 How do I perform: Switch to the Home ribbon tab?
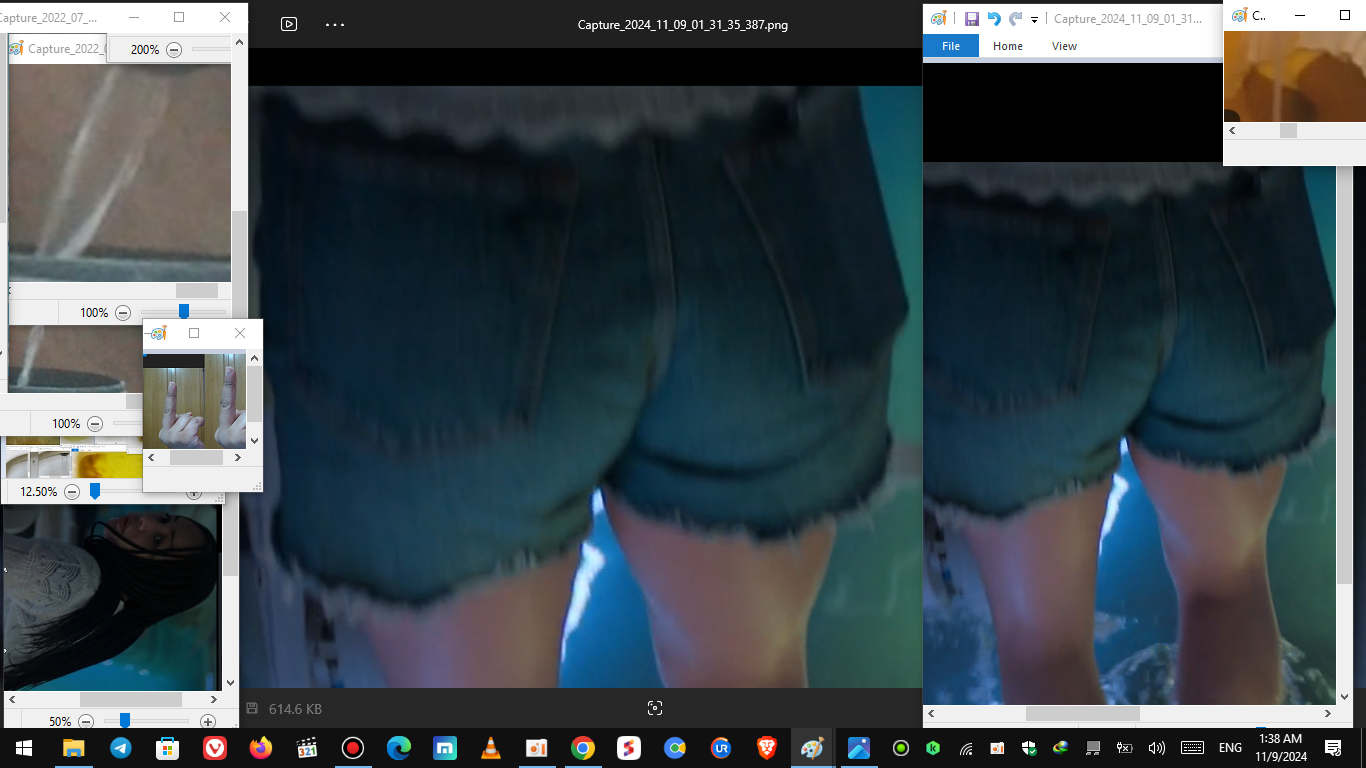1007,46
